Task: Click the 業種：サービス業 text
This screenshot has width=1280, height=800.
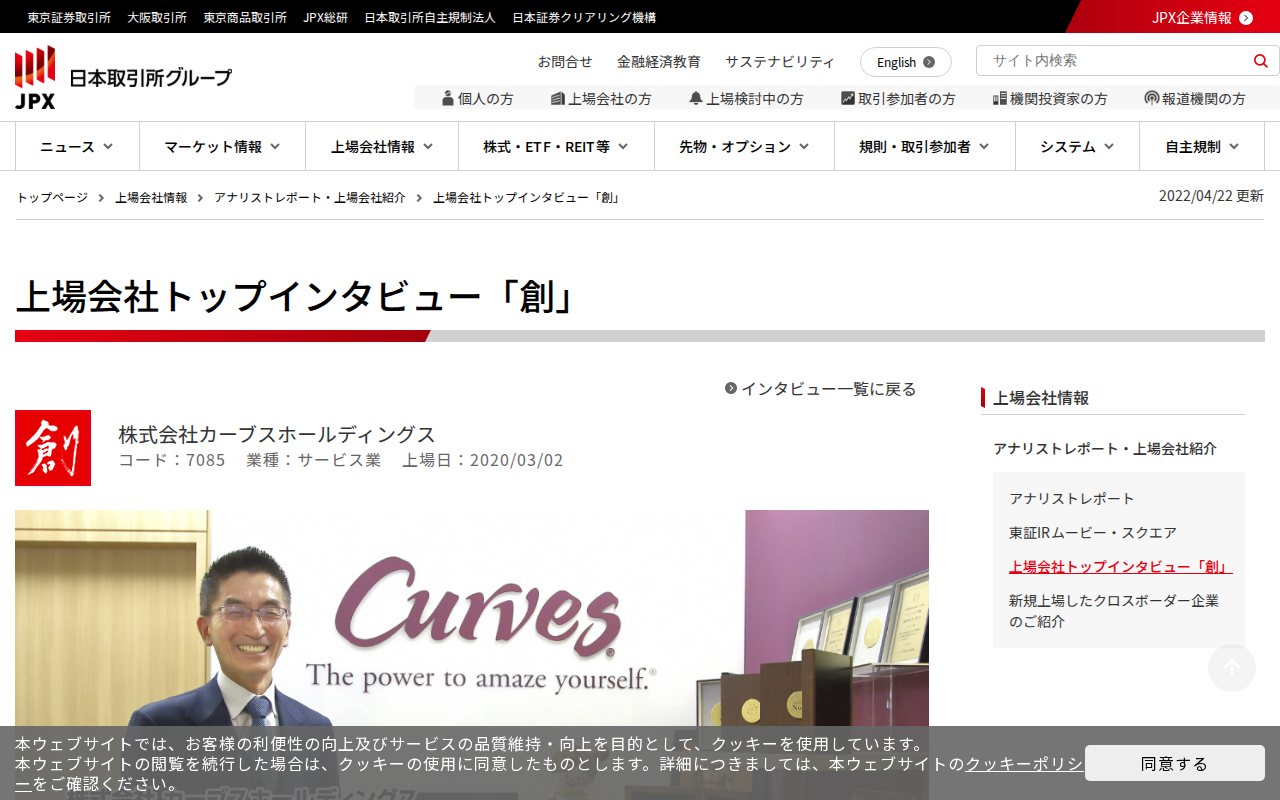Action: 314,460
